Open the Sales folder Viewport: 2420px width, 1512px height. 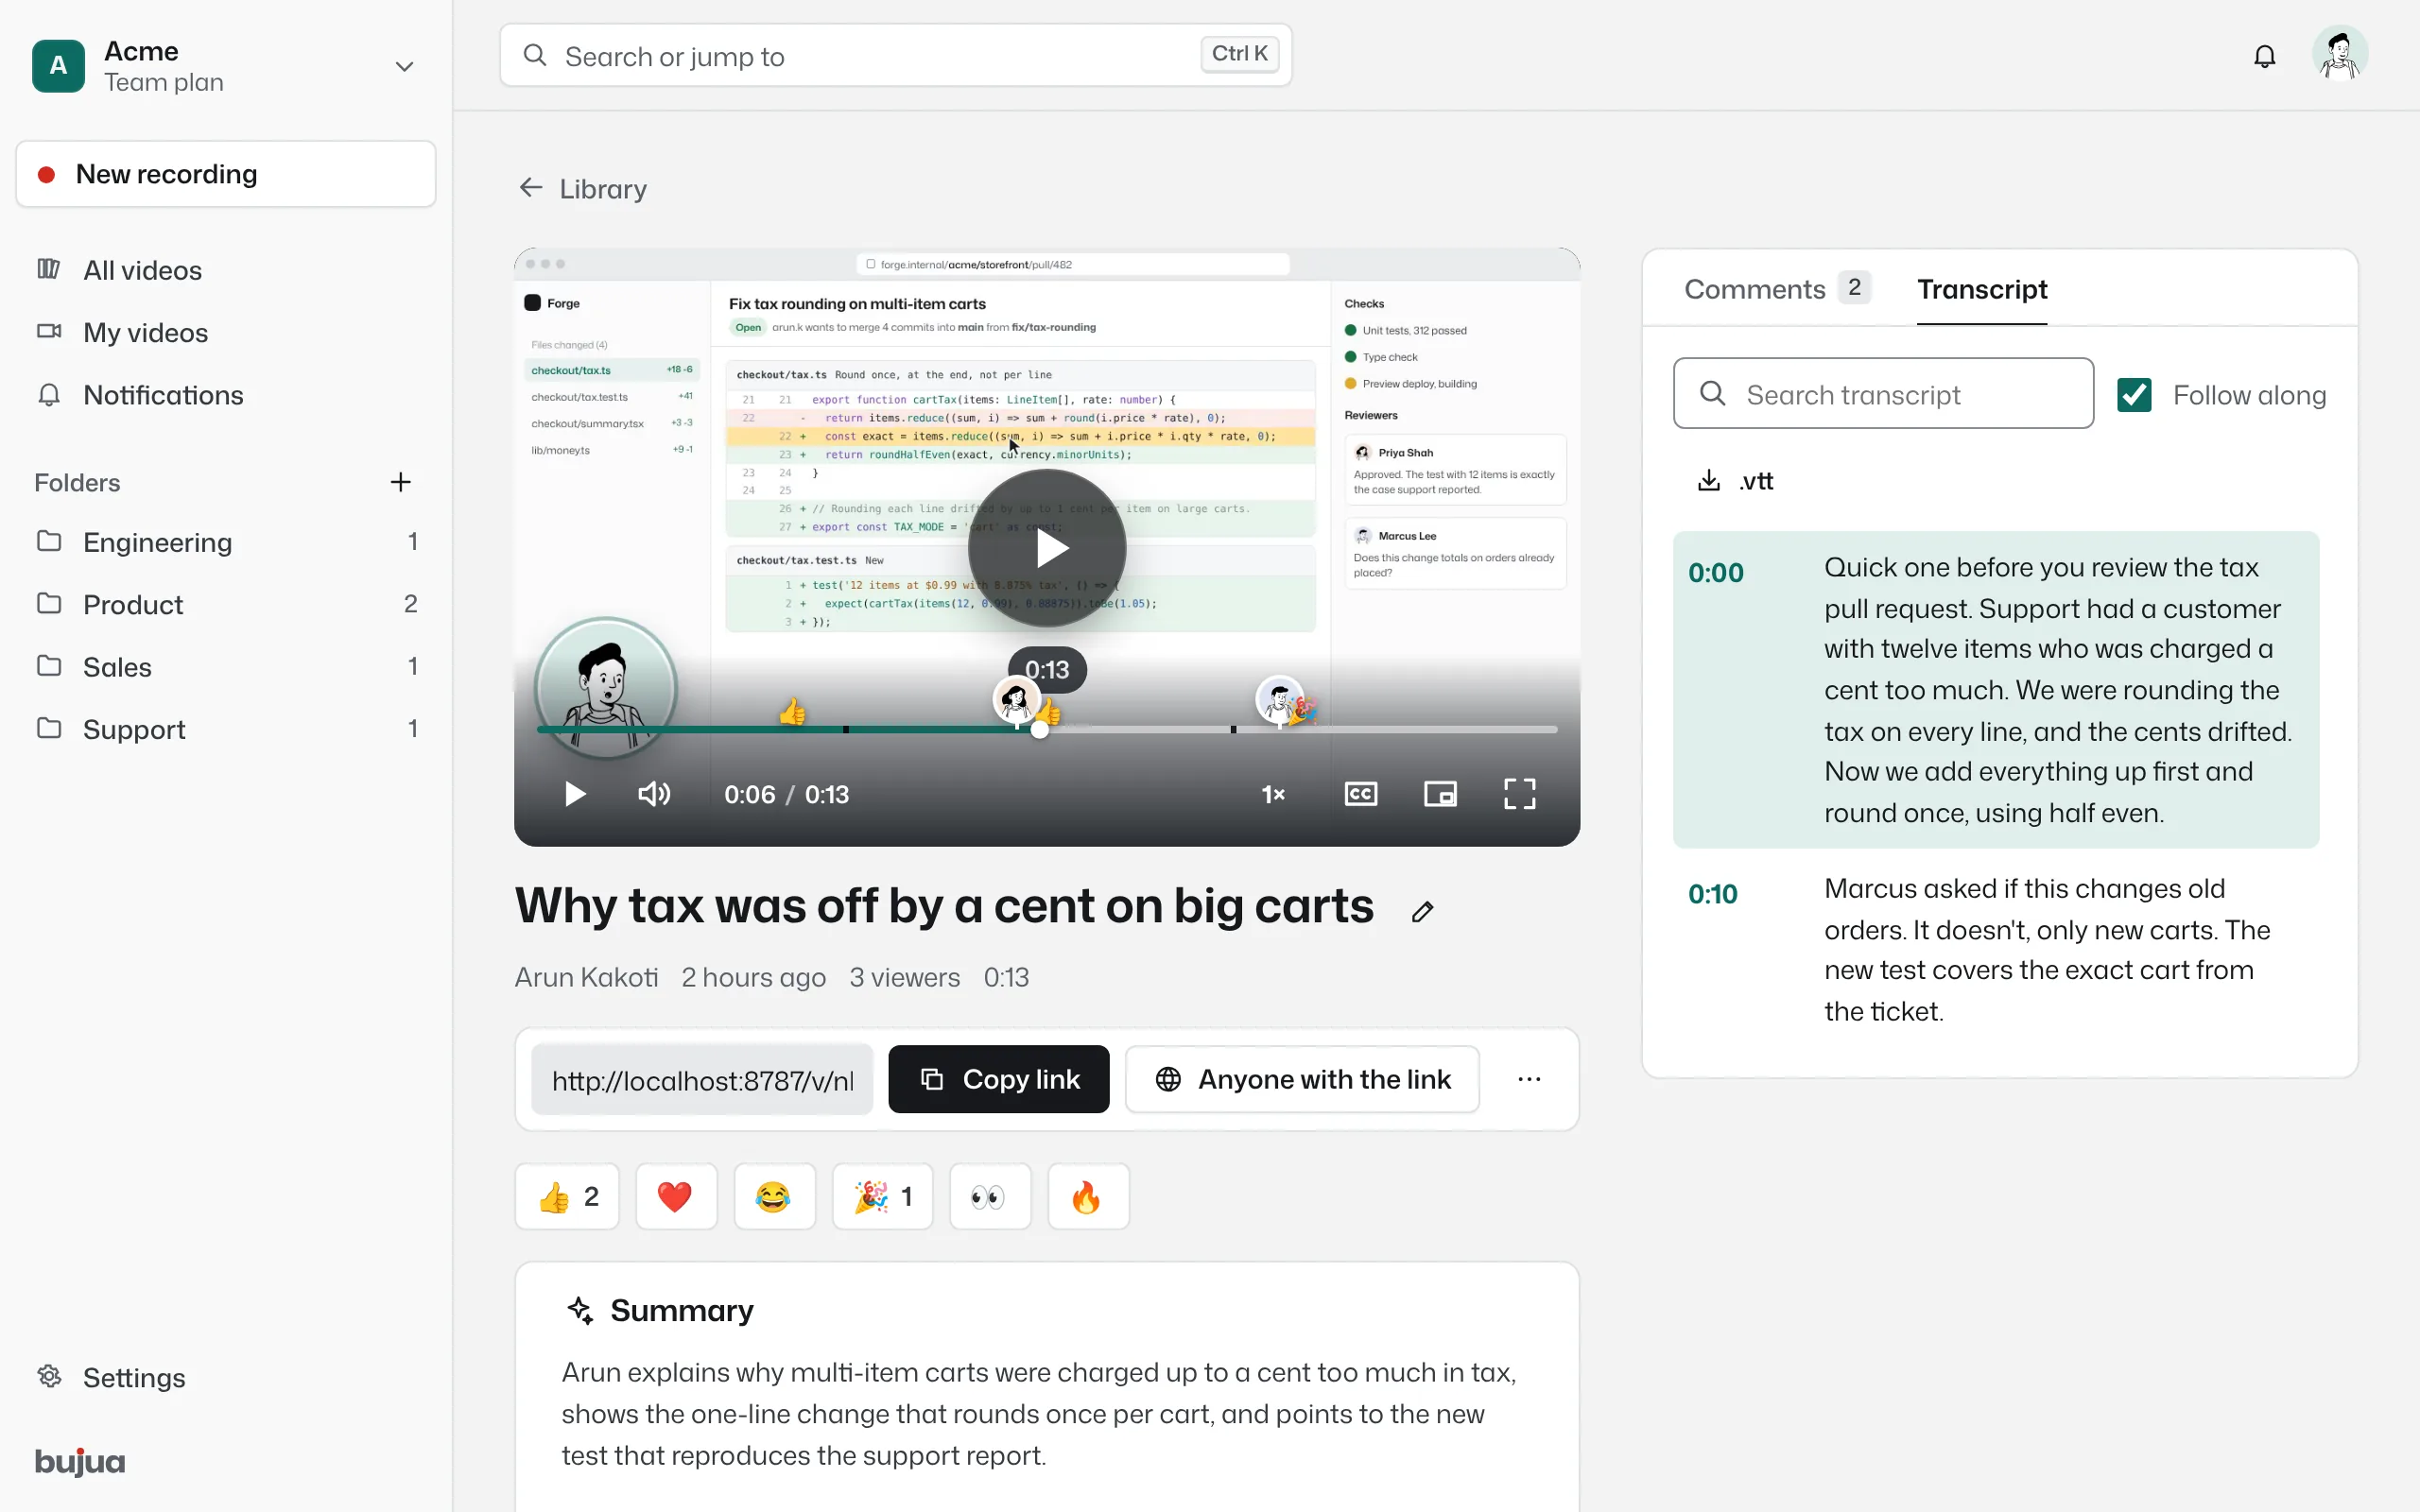[226, 666]
